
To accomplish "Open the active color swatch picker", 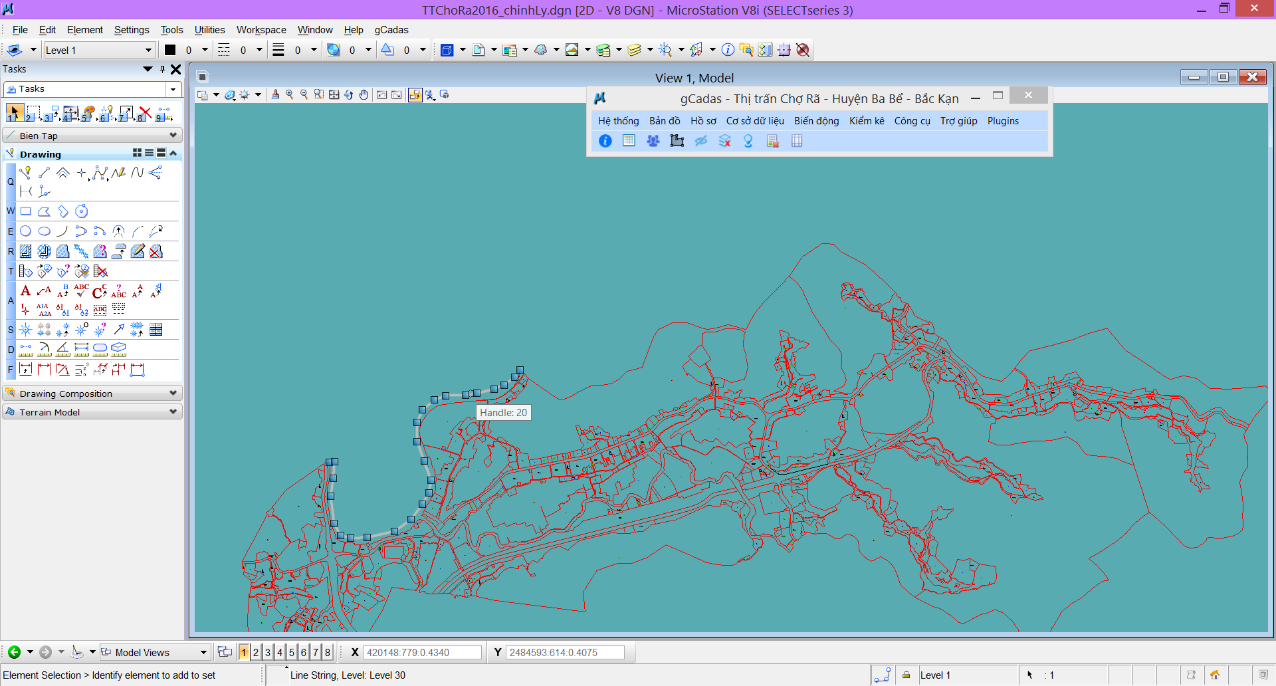I will coord(170,50).
